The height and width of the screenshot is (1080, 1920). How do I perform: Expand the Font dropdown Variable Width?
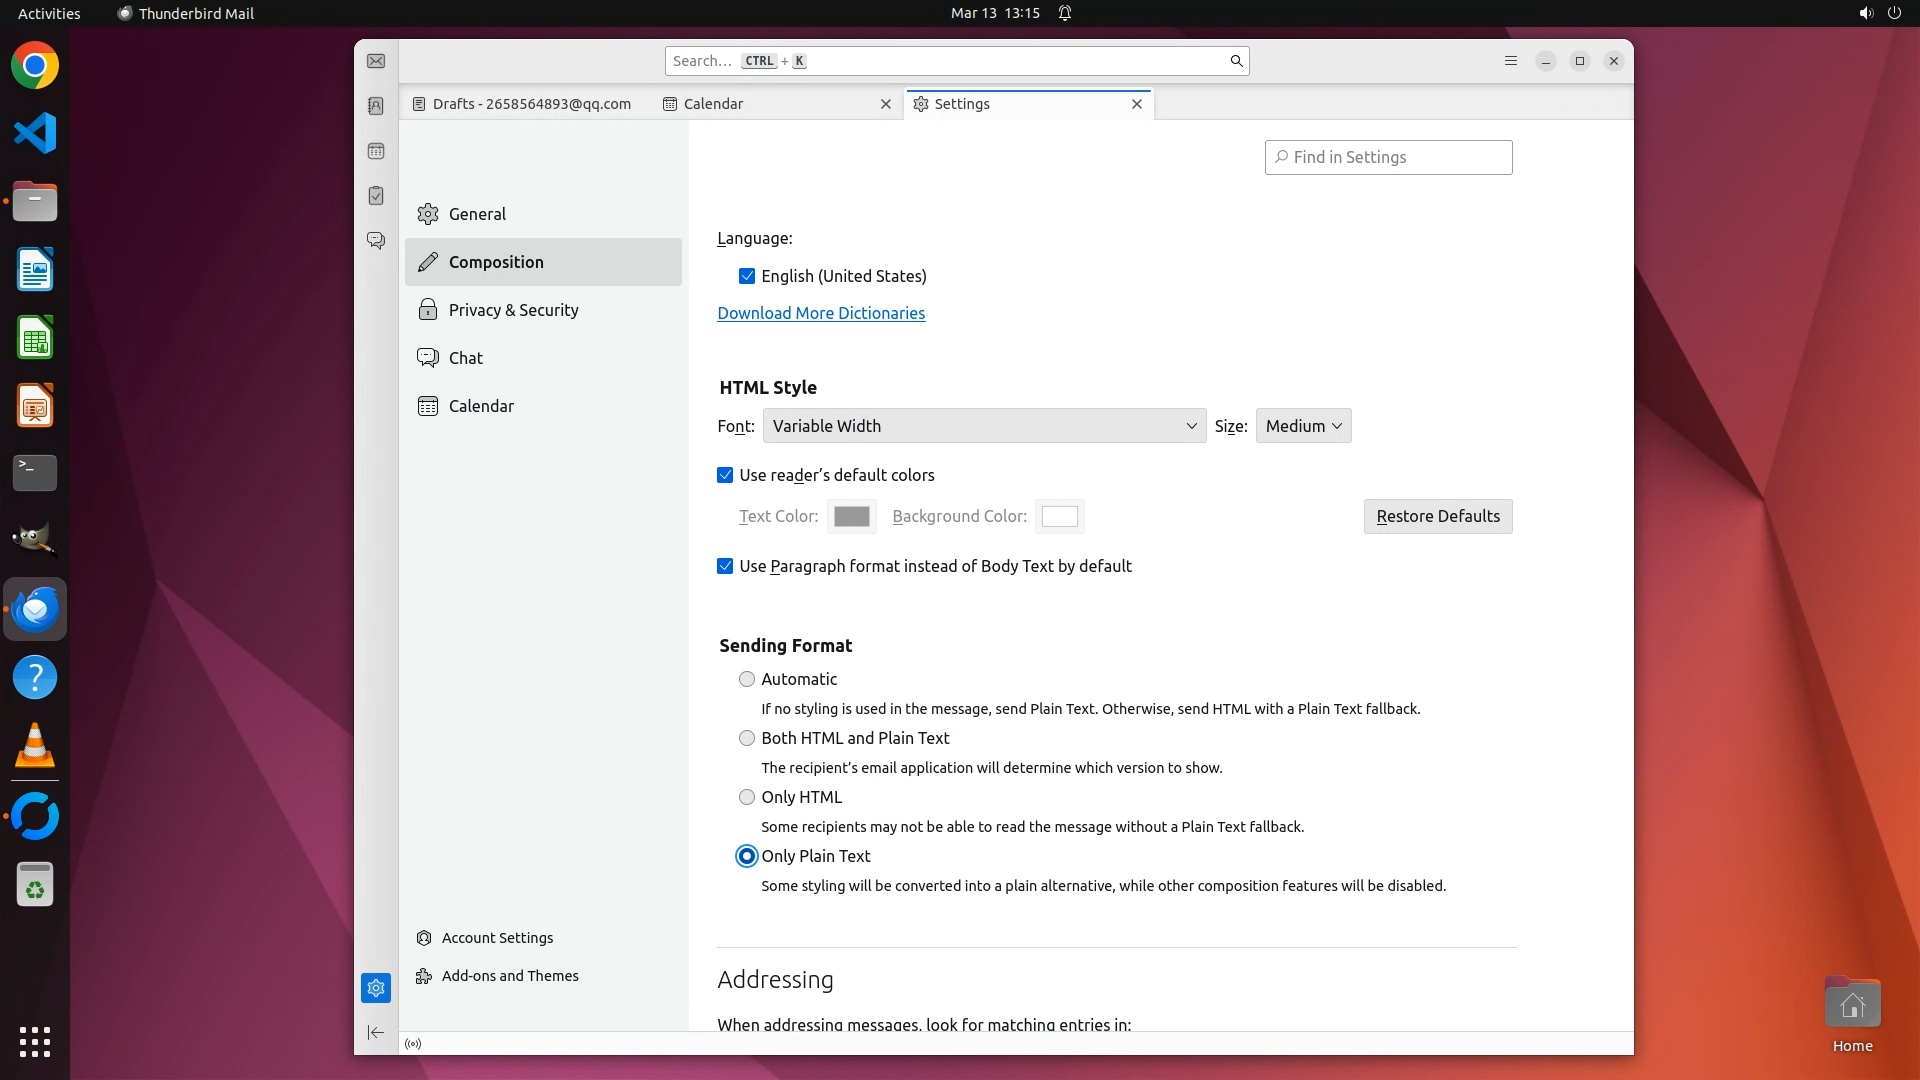click(984, 426)
